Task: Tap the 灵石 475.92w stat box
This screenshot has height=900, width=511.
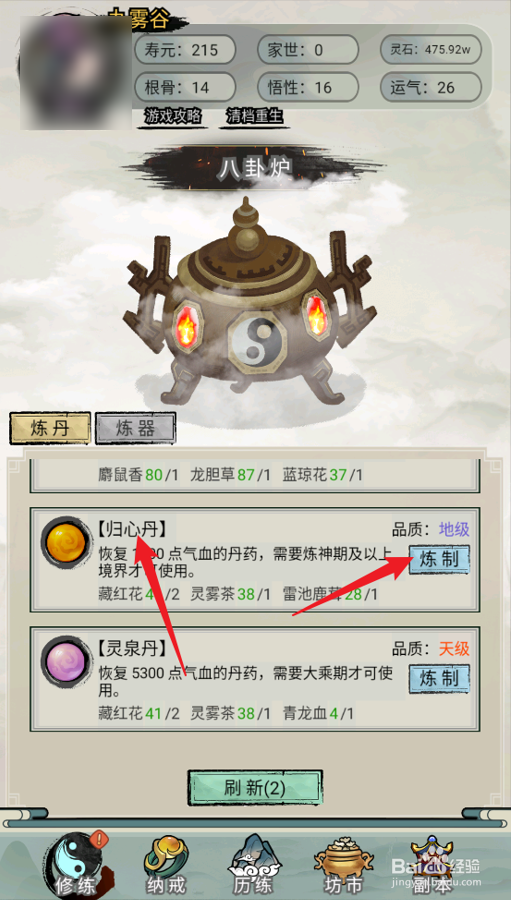Action: coord(431,49)
